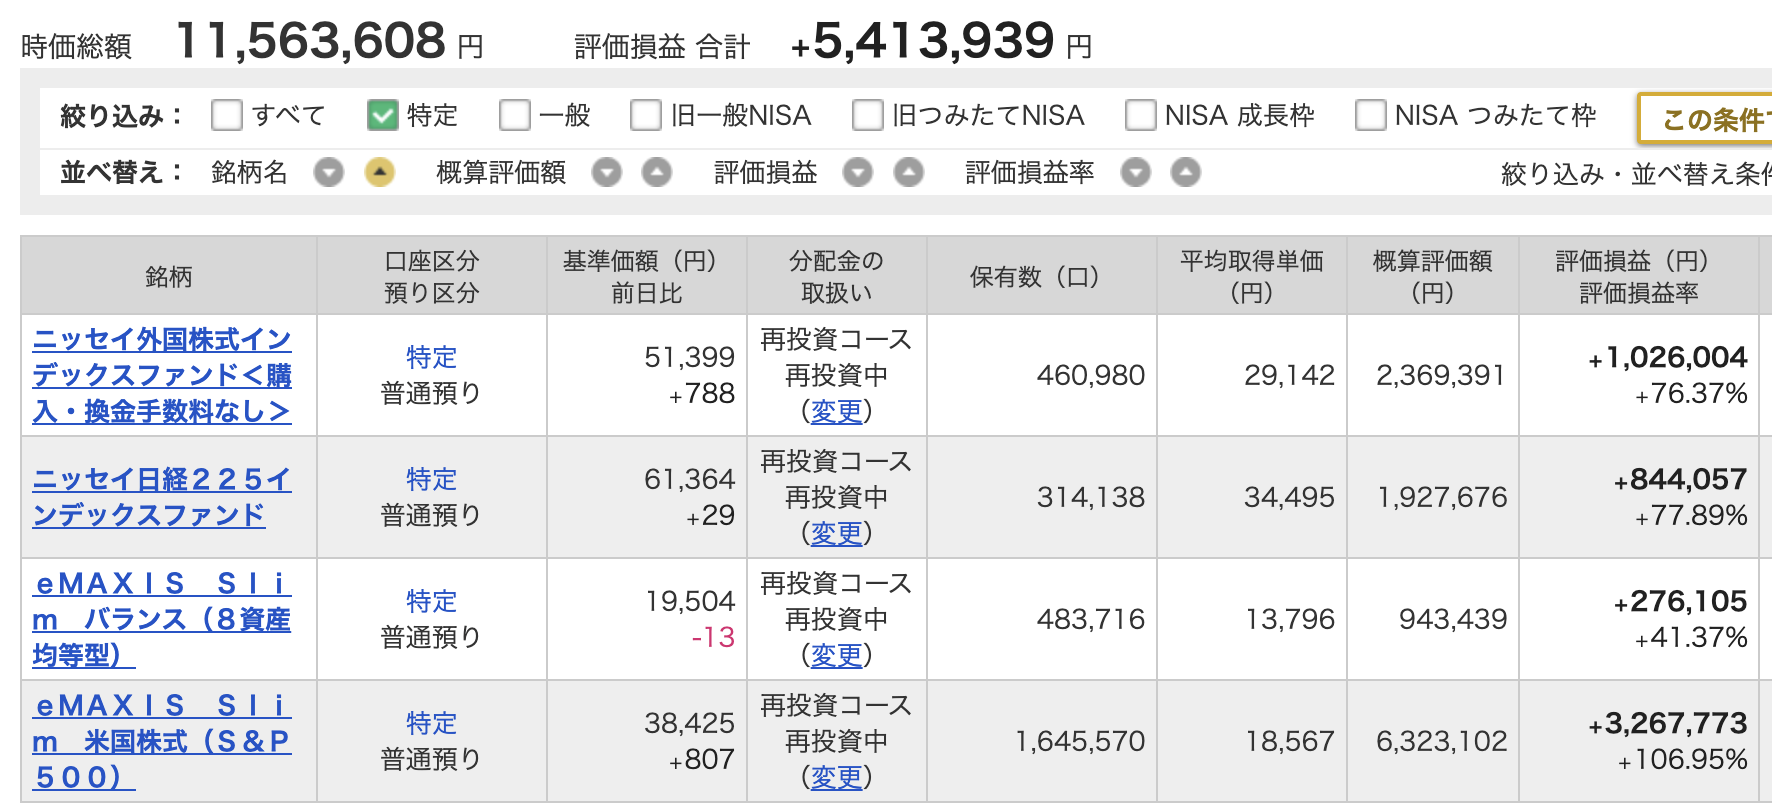Viewport: 1772px width, 810px height.
Task: Sort 概算評価額 with the up arrow
Action: coord(656,173)
